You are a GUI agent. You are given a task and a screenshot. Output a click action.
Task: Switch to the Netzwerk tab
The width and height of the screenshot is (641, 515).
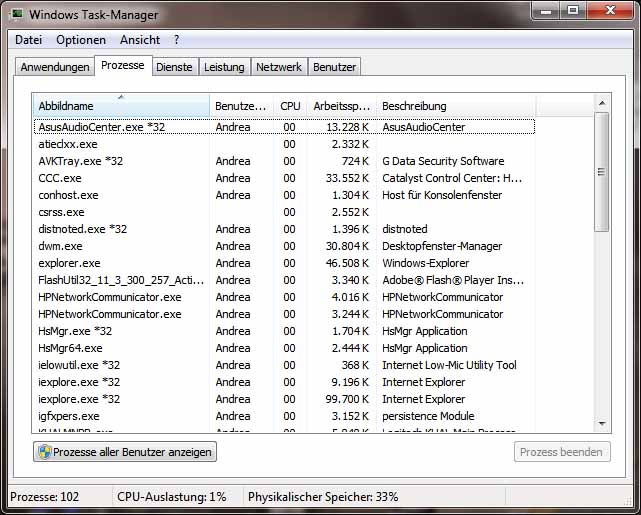[279, 67]
